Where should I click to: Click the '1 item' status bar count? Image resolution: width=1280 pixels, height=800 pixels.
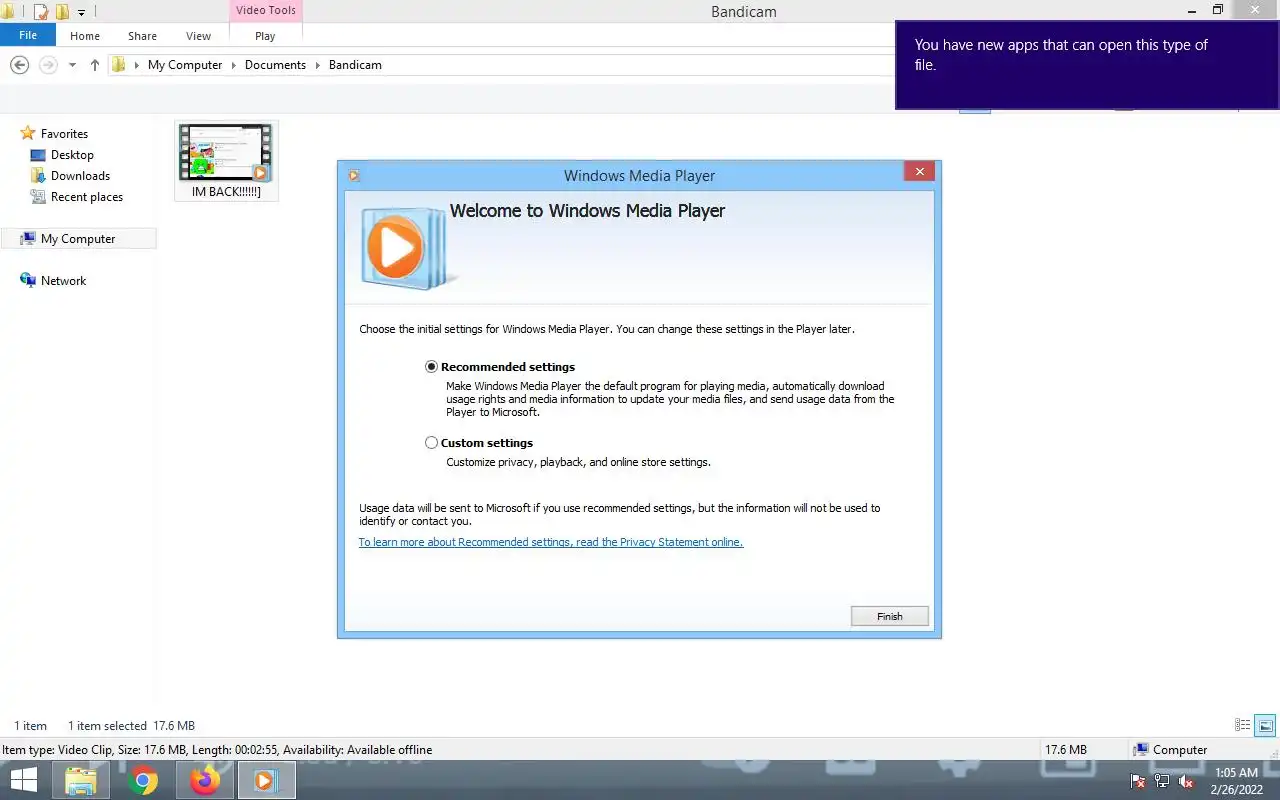(30, 726)
